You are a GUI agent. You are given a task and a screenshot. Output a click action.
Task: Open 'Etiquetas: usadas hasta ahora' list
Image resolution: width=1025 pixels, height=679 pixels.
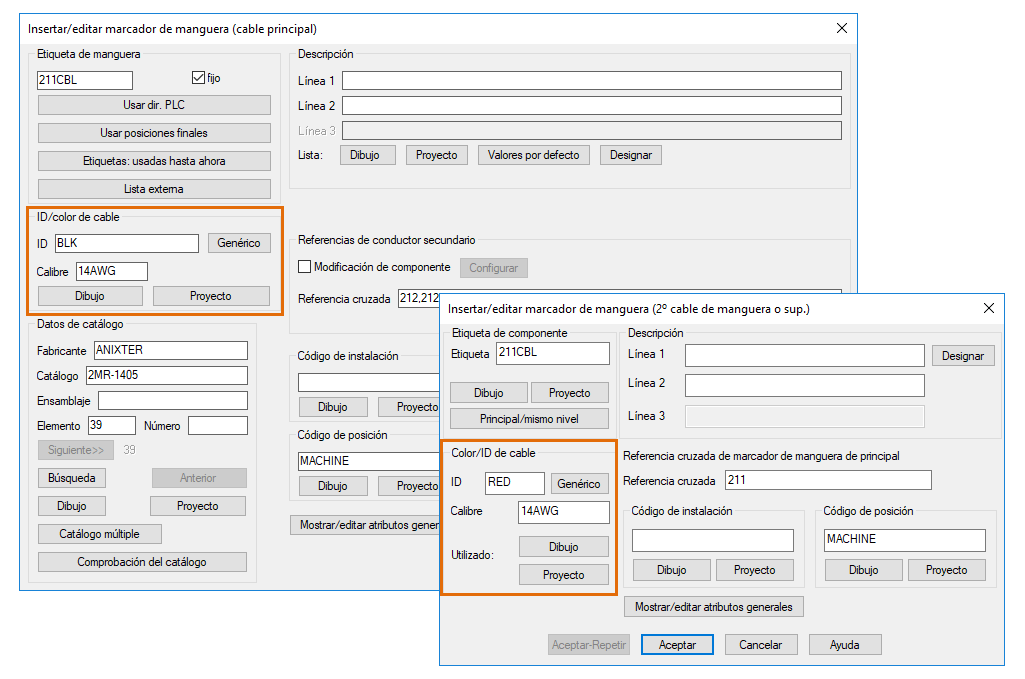coord(154,161)
